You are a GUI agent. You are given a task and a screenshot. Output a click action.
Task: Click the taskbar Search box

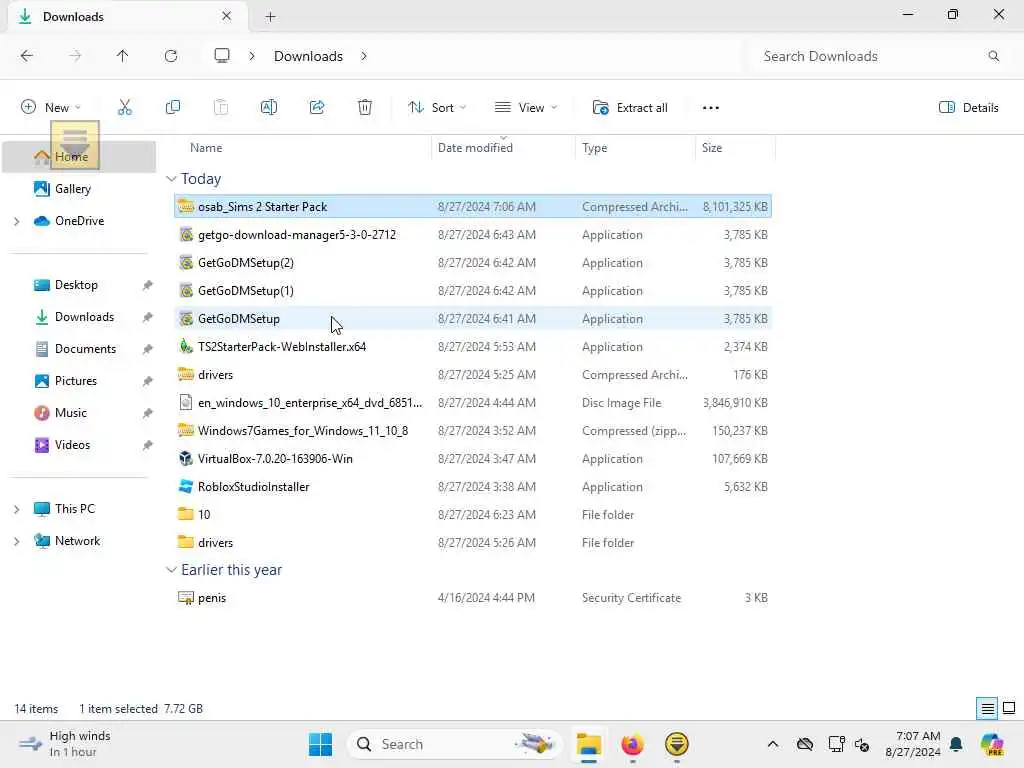coord(454,744)
